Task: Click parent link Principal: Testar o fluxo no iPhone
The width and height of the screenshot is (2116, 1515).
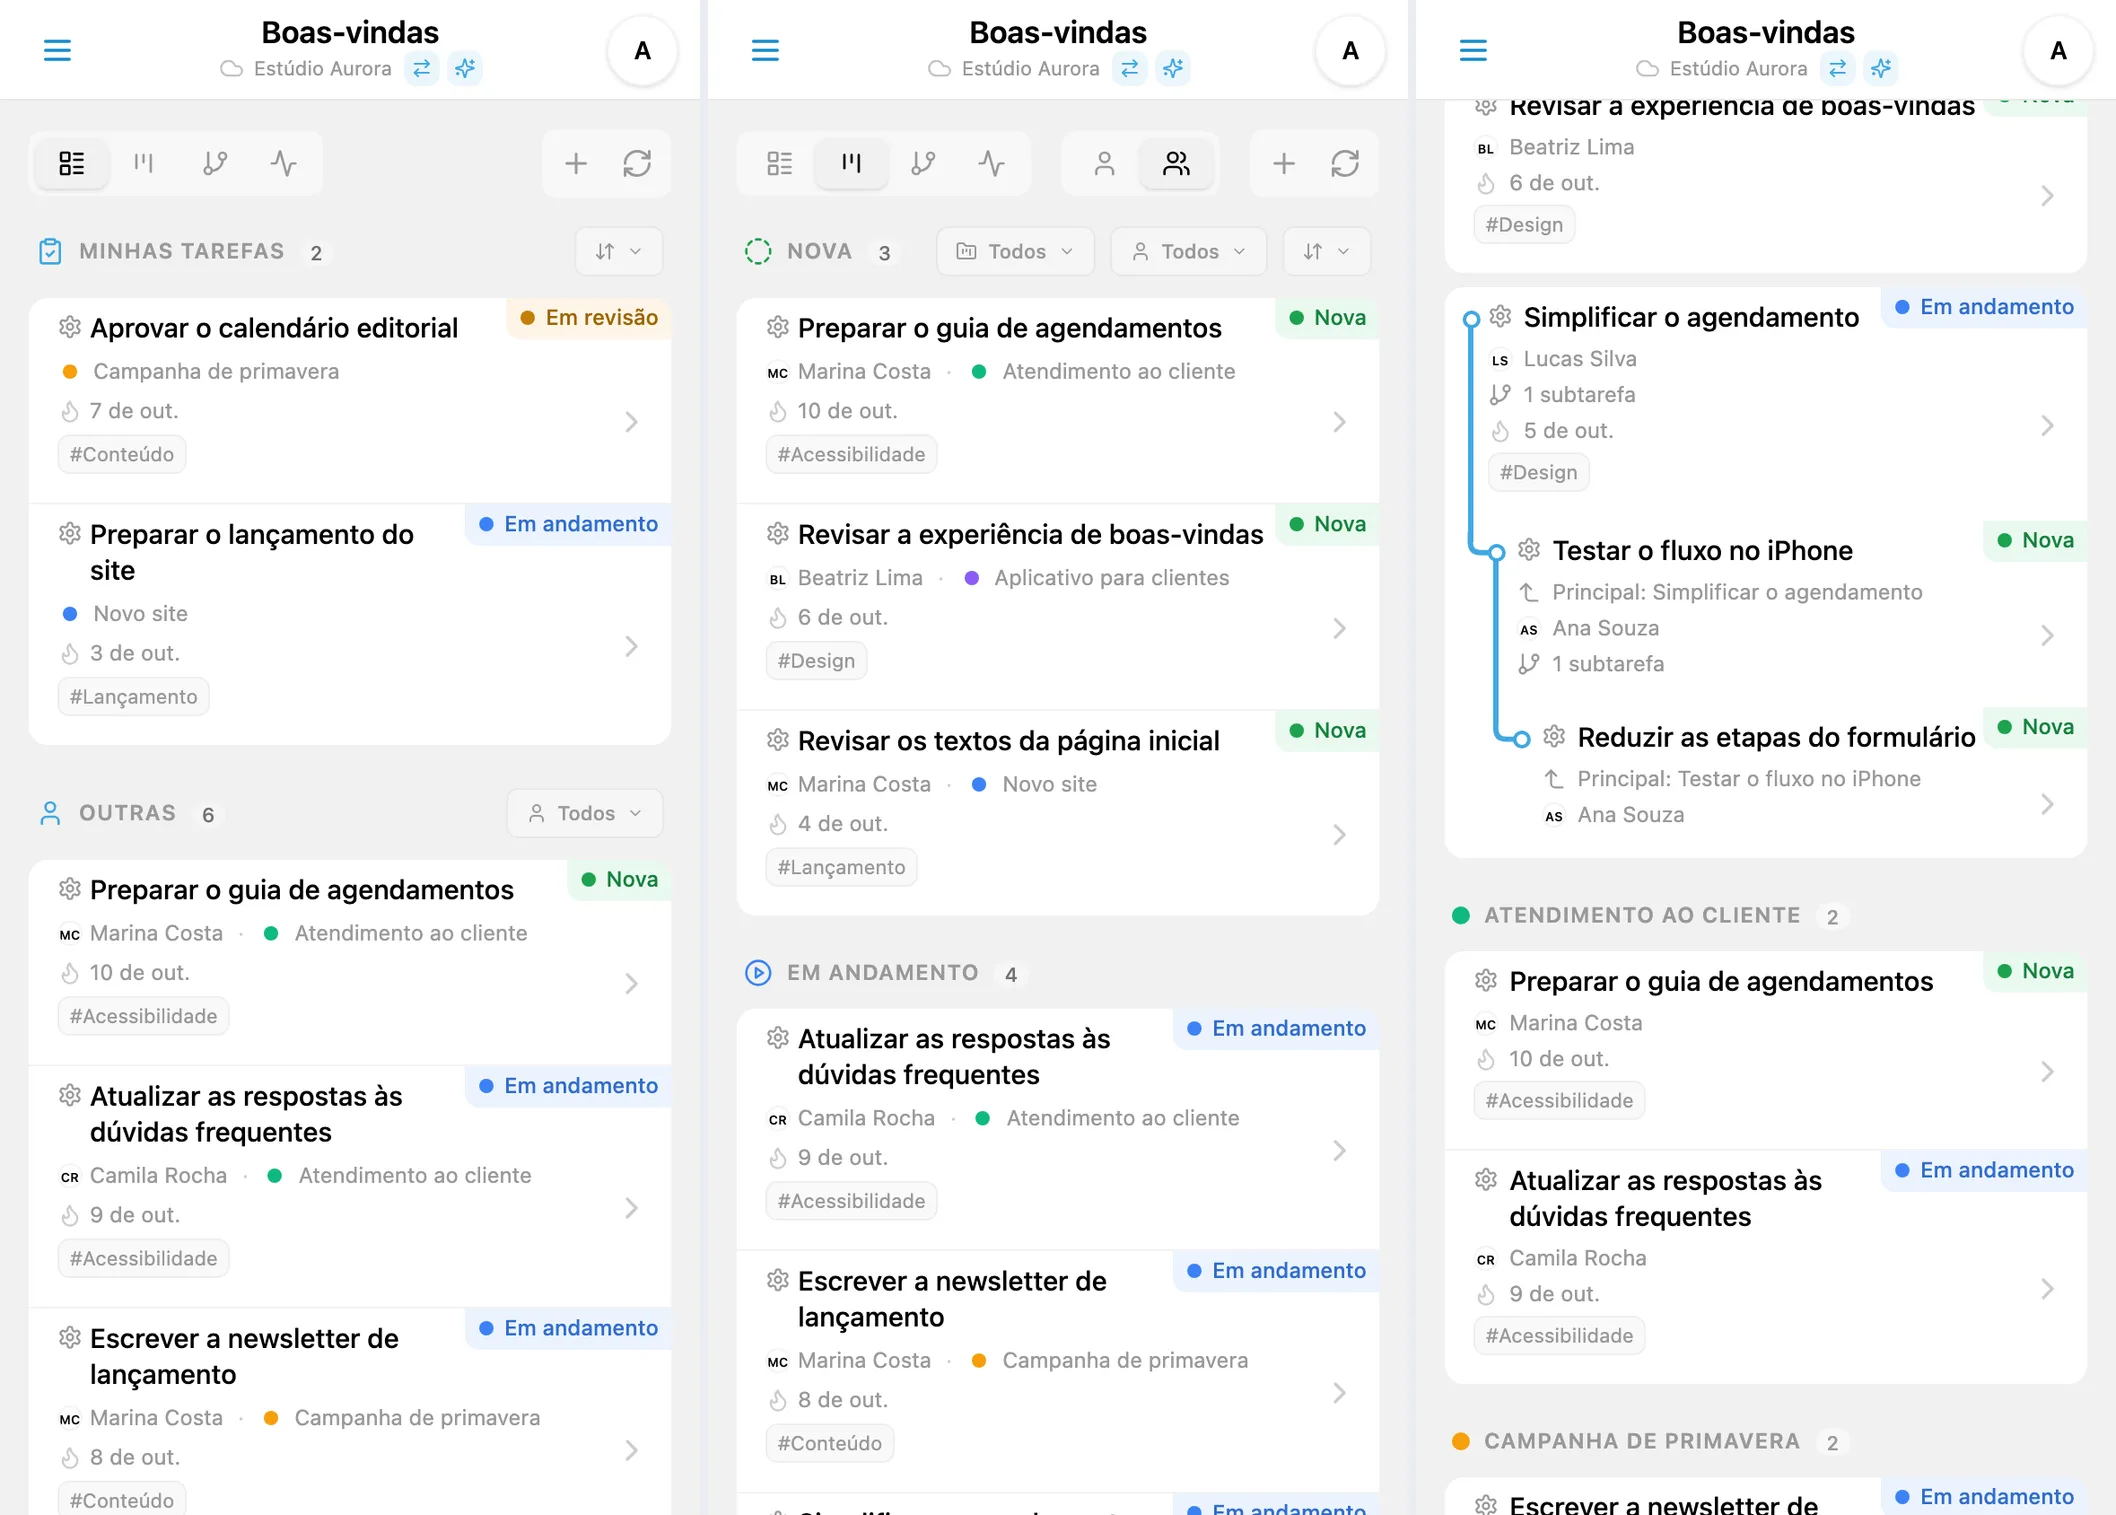Action: coord(1749,778)
